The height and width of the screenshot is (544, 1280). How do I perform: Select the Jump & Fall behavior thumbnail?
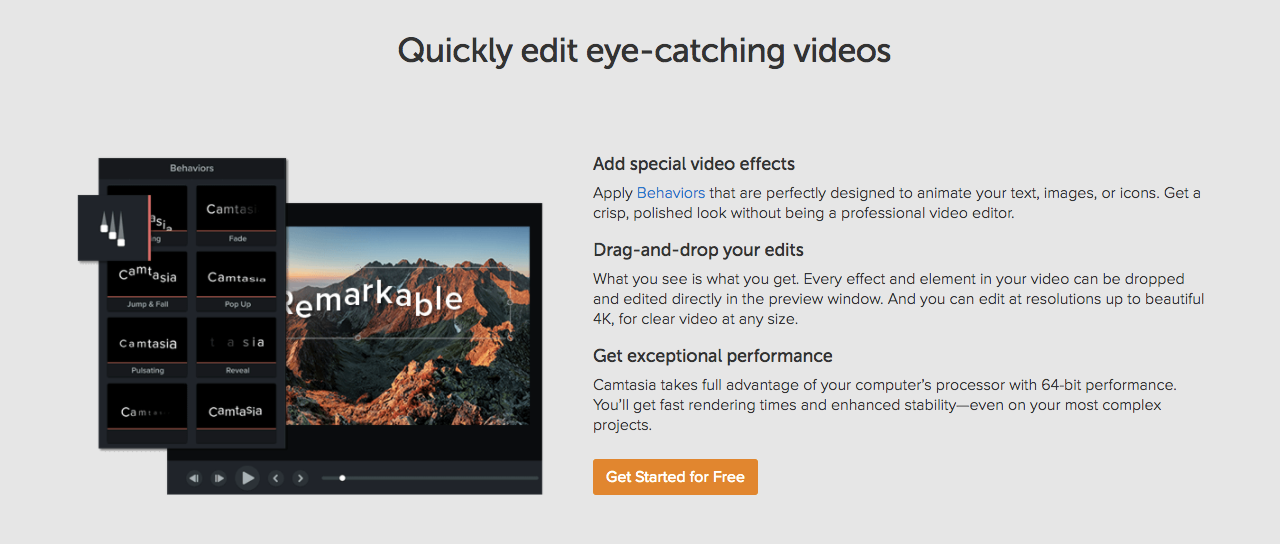[146, 276]
